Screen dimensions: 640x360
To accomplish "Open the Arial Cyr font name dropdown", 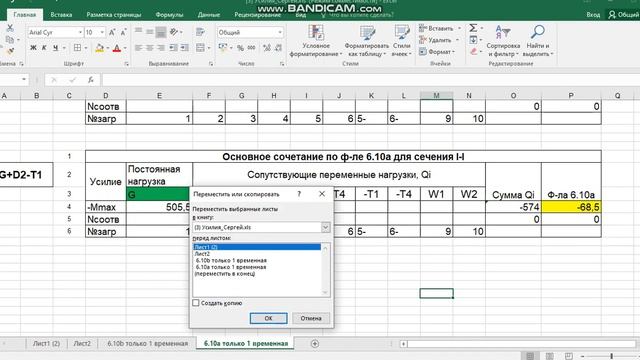I will (80, 32).
